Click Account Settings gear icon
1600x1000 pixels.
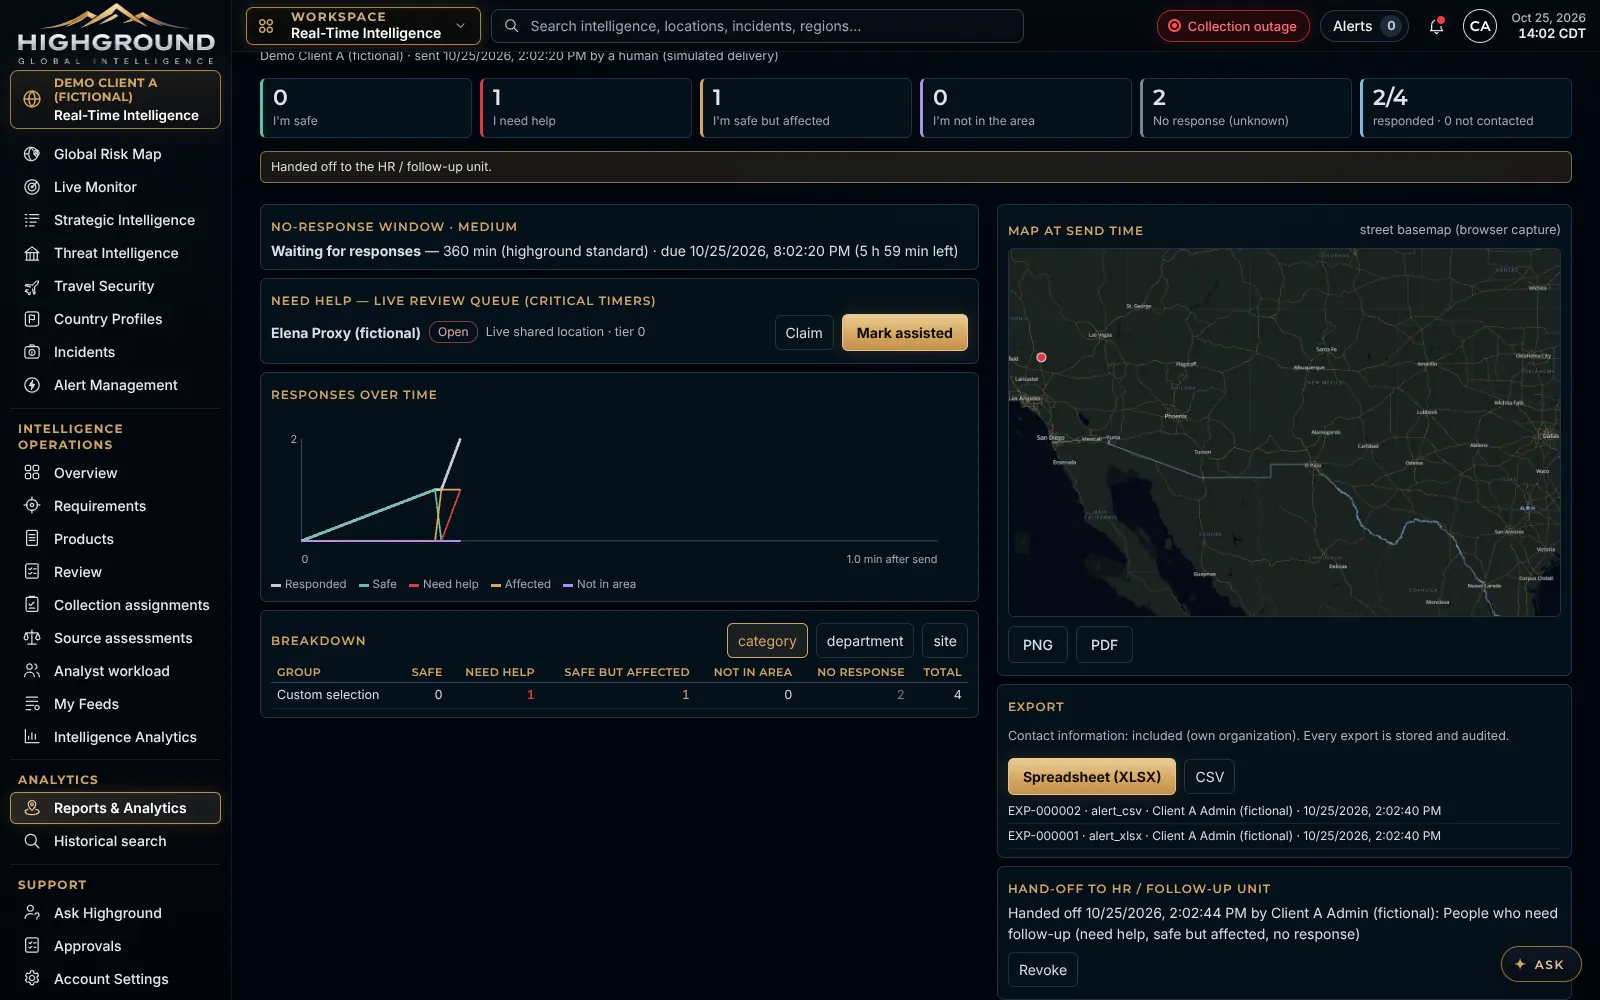(32, 979)
